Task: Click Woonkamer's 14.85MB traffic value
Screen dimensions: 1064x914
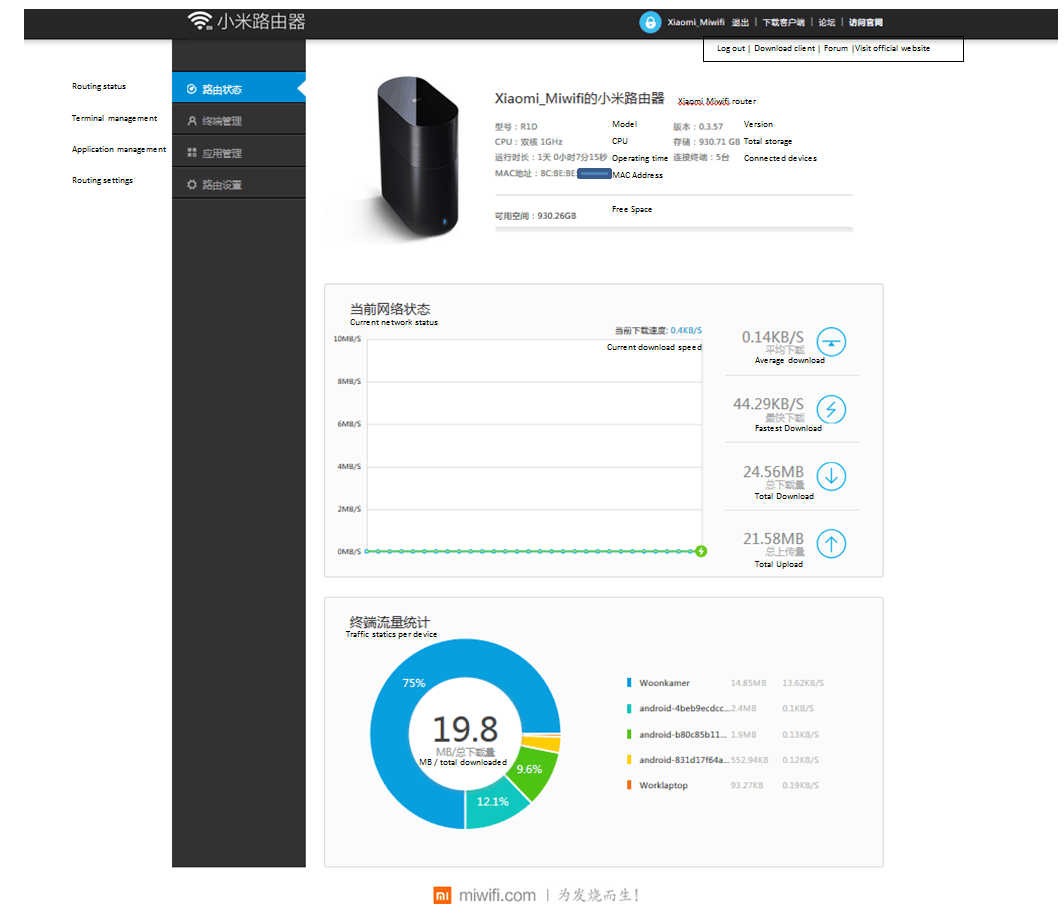Action: [x=748, y=683]
